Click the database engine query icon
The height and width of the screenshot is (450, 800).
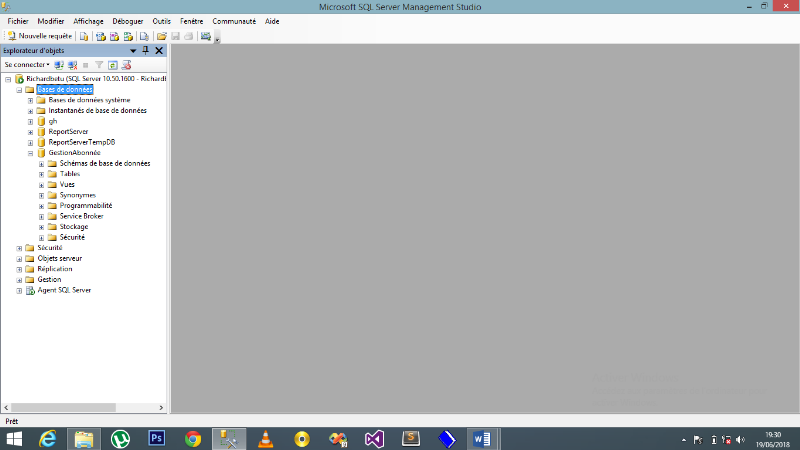84,36
